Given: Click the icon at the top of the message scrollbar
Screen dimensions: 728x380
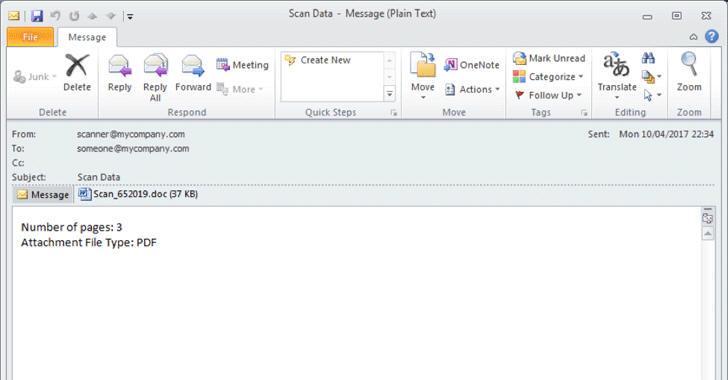Looking at the screenshot, I should click(708, 217).
